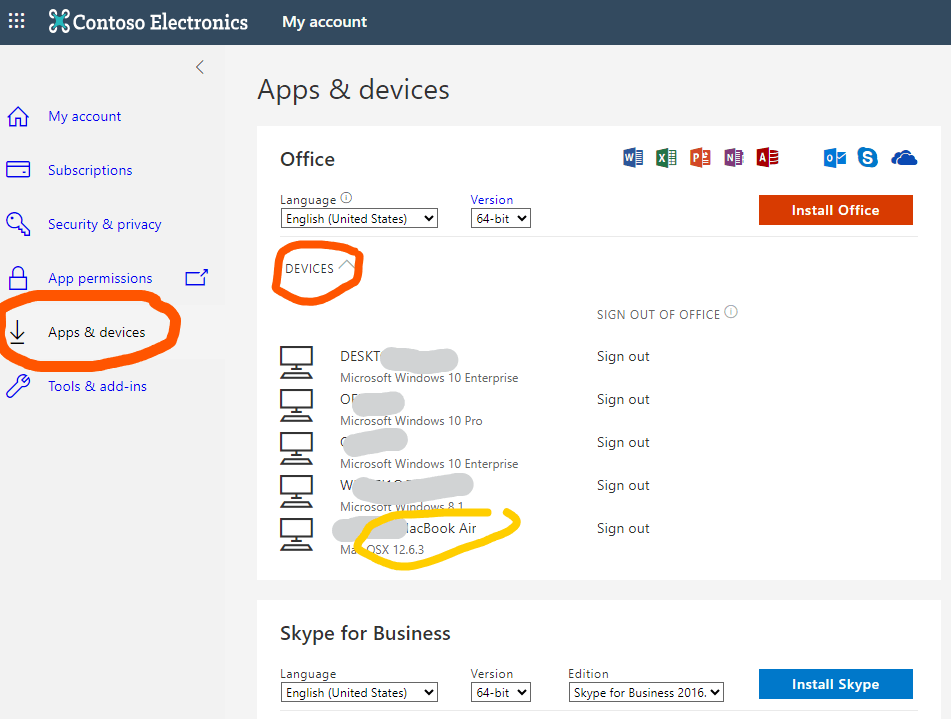Click the Windows 8.1 device computer icon
951x719 pixels.
click(296, 491)
